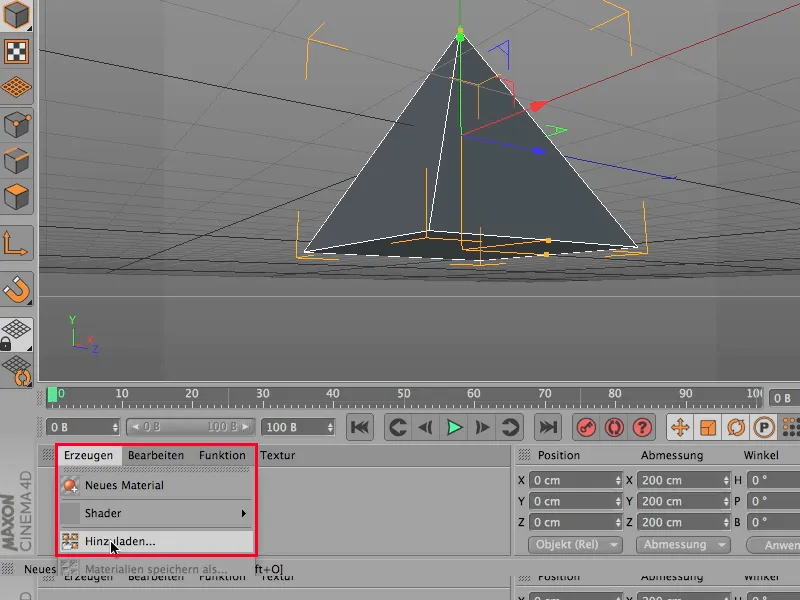Toggle point-level animation dots icon
Viewport: 800px width, 600px height.
(791, 427)
